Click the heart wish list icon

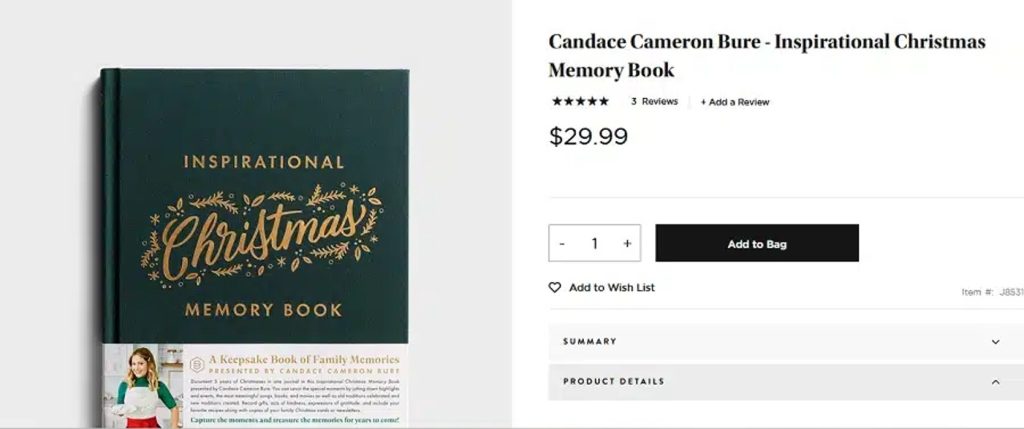click(554, 287)
